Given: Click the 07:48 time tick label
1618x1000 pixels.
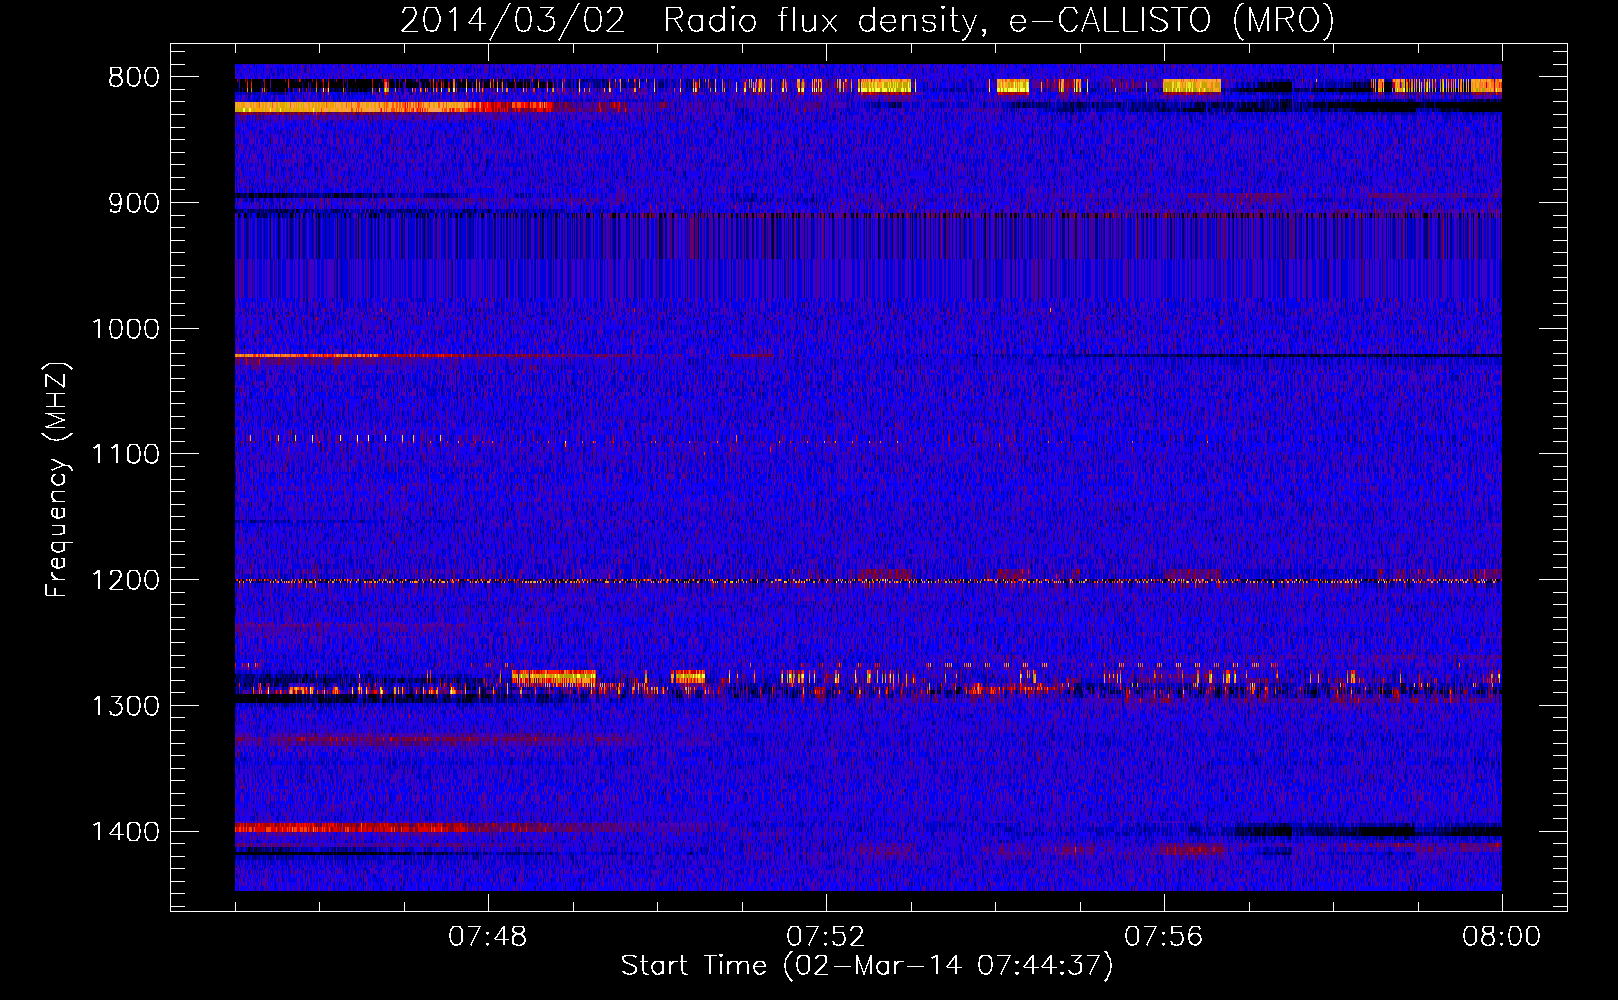Looking at the screenshot, I should click(488, 937).
